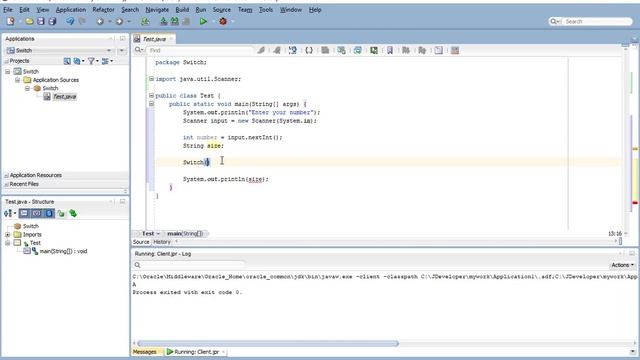Open the Window menu
This screenshot has width=640, height=360.
tap(291, 9)
